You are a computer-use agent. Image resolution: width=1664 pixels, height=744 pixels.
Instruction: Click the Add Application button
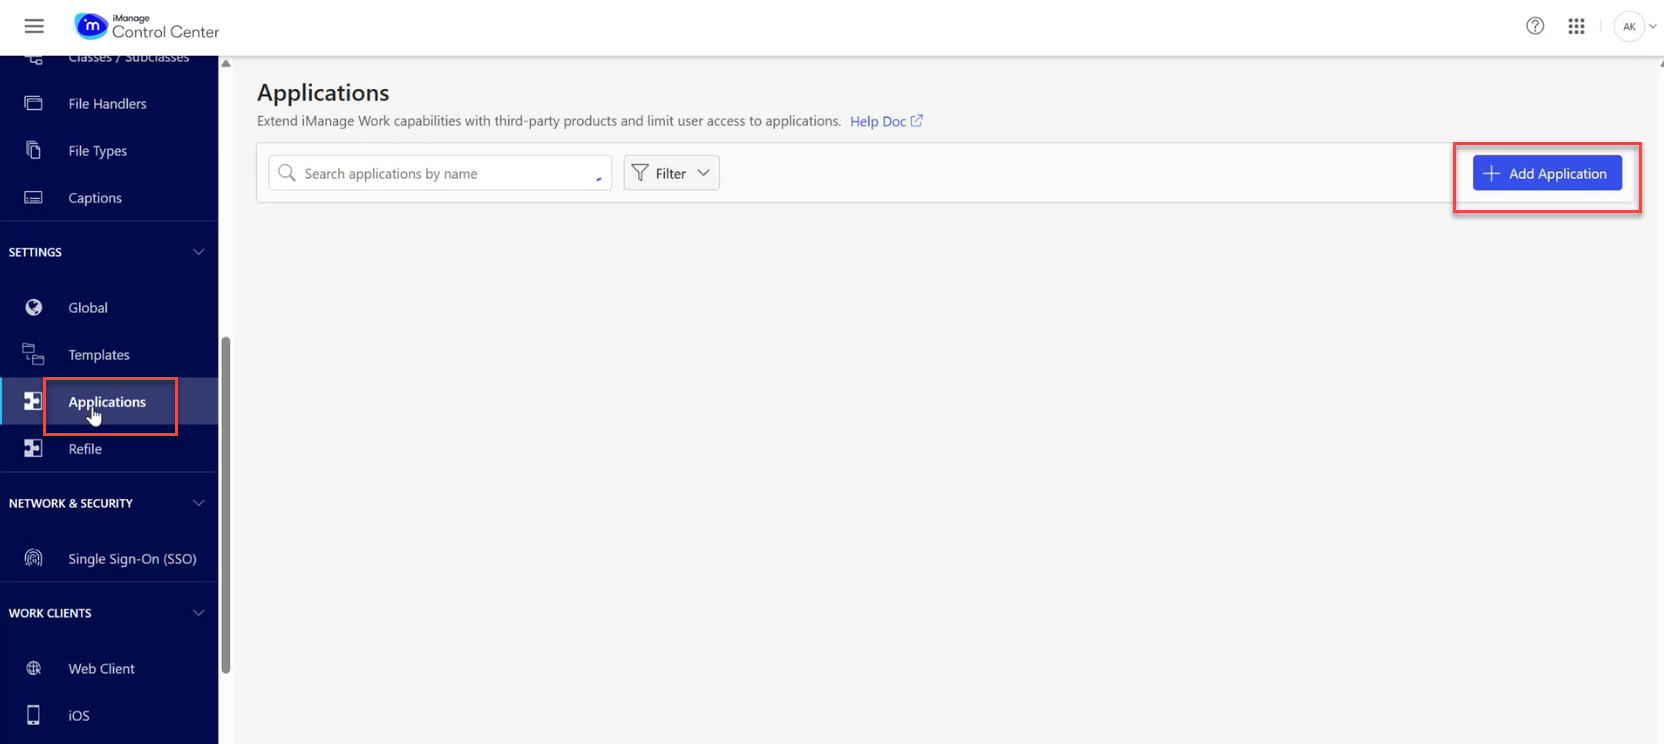pos(1546,173)
